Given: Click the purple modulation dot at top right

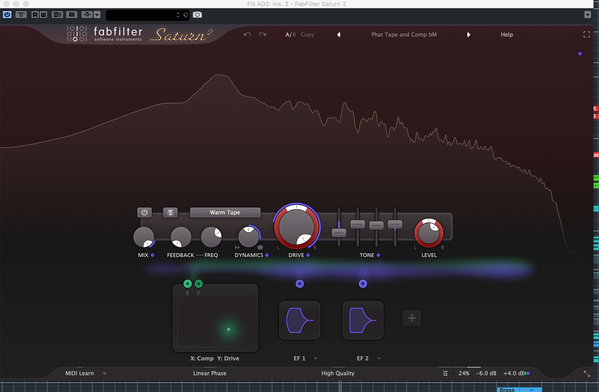Looking at the screenshot, I should pos(580,53).
